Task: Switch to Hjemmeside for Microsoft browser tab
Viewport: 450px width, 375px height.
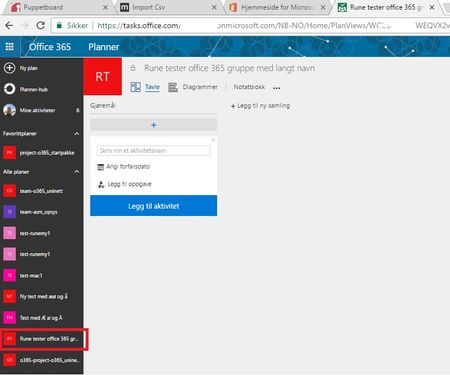Action: coord(277,7)
